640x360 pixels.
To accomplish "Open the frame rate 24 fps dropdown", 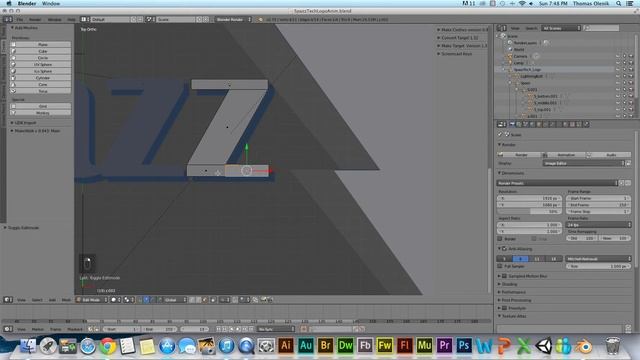I will click(x=599, y=225).
